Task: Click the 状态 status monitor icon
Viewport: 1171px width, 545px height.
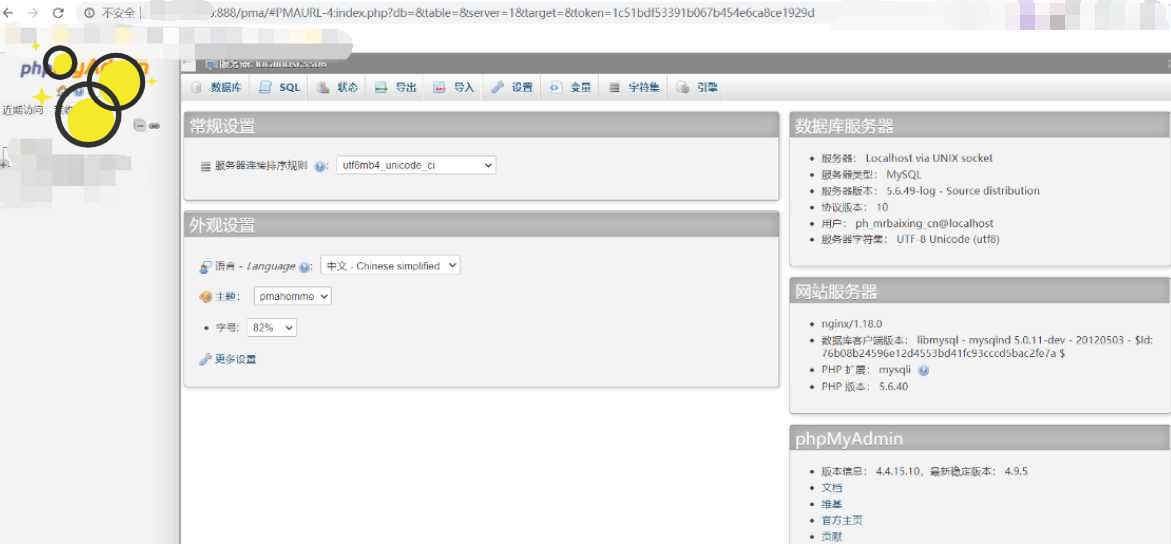Action: point(323,87)
